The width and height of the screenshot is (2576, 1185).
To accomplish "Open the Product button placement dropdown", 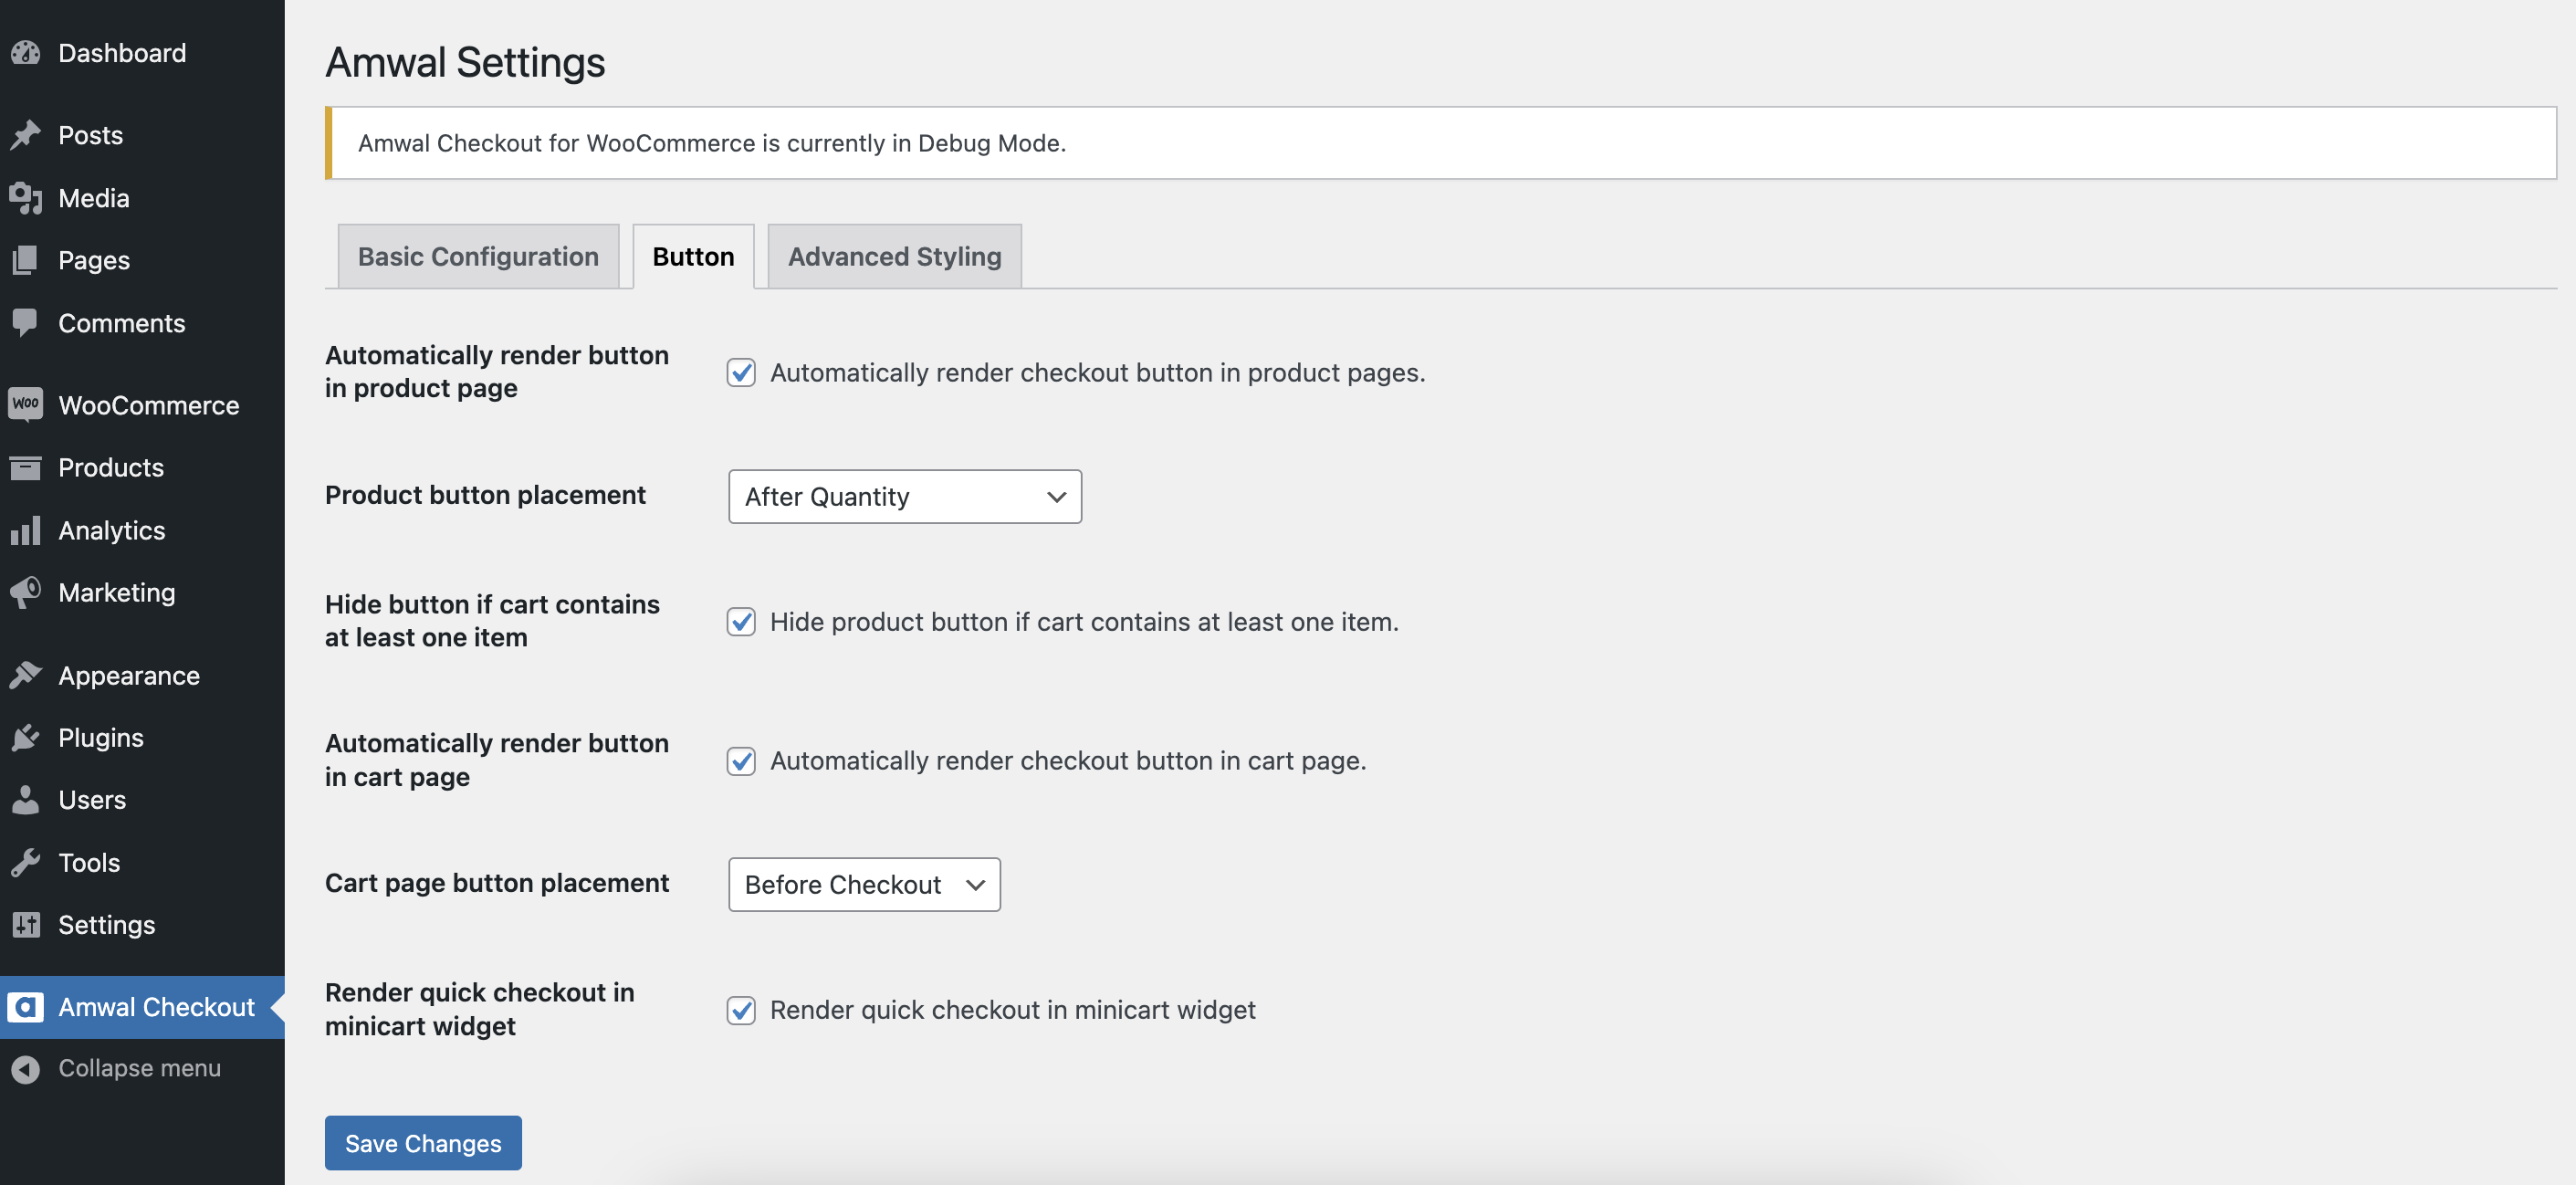I will [904, 497].
